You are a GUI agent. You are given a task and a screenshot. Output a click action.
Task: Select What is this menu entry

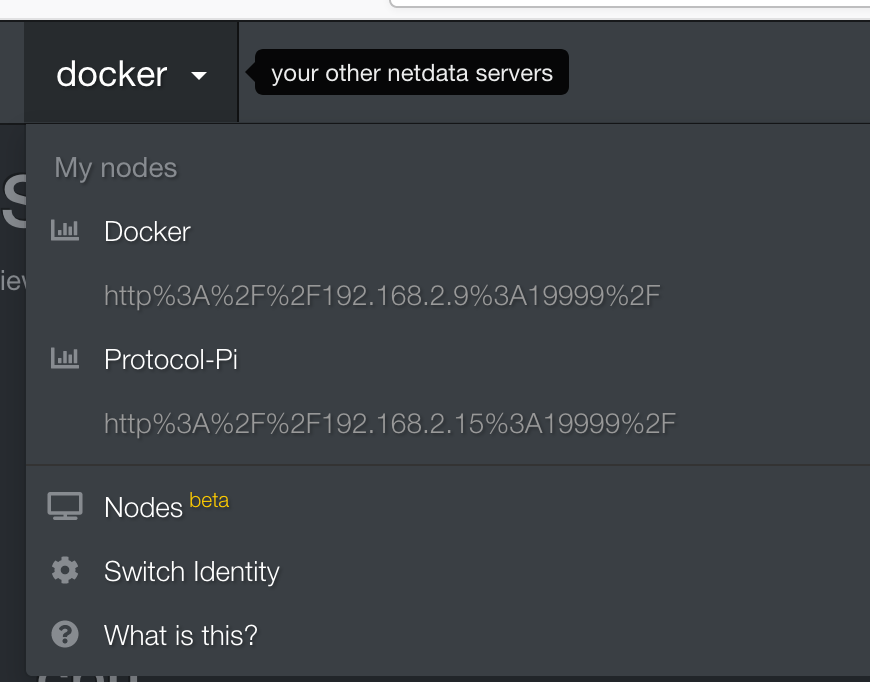point(180,635)
